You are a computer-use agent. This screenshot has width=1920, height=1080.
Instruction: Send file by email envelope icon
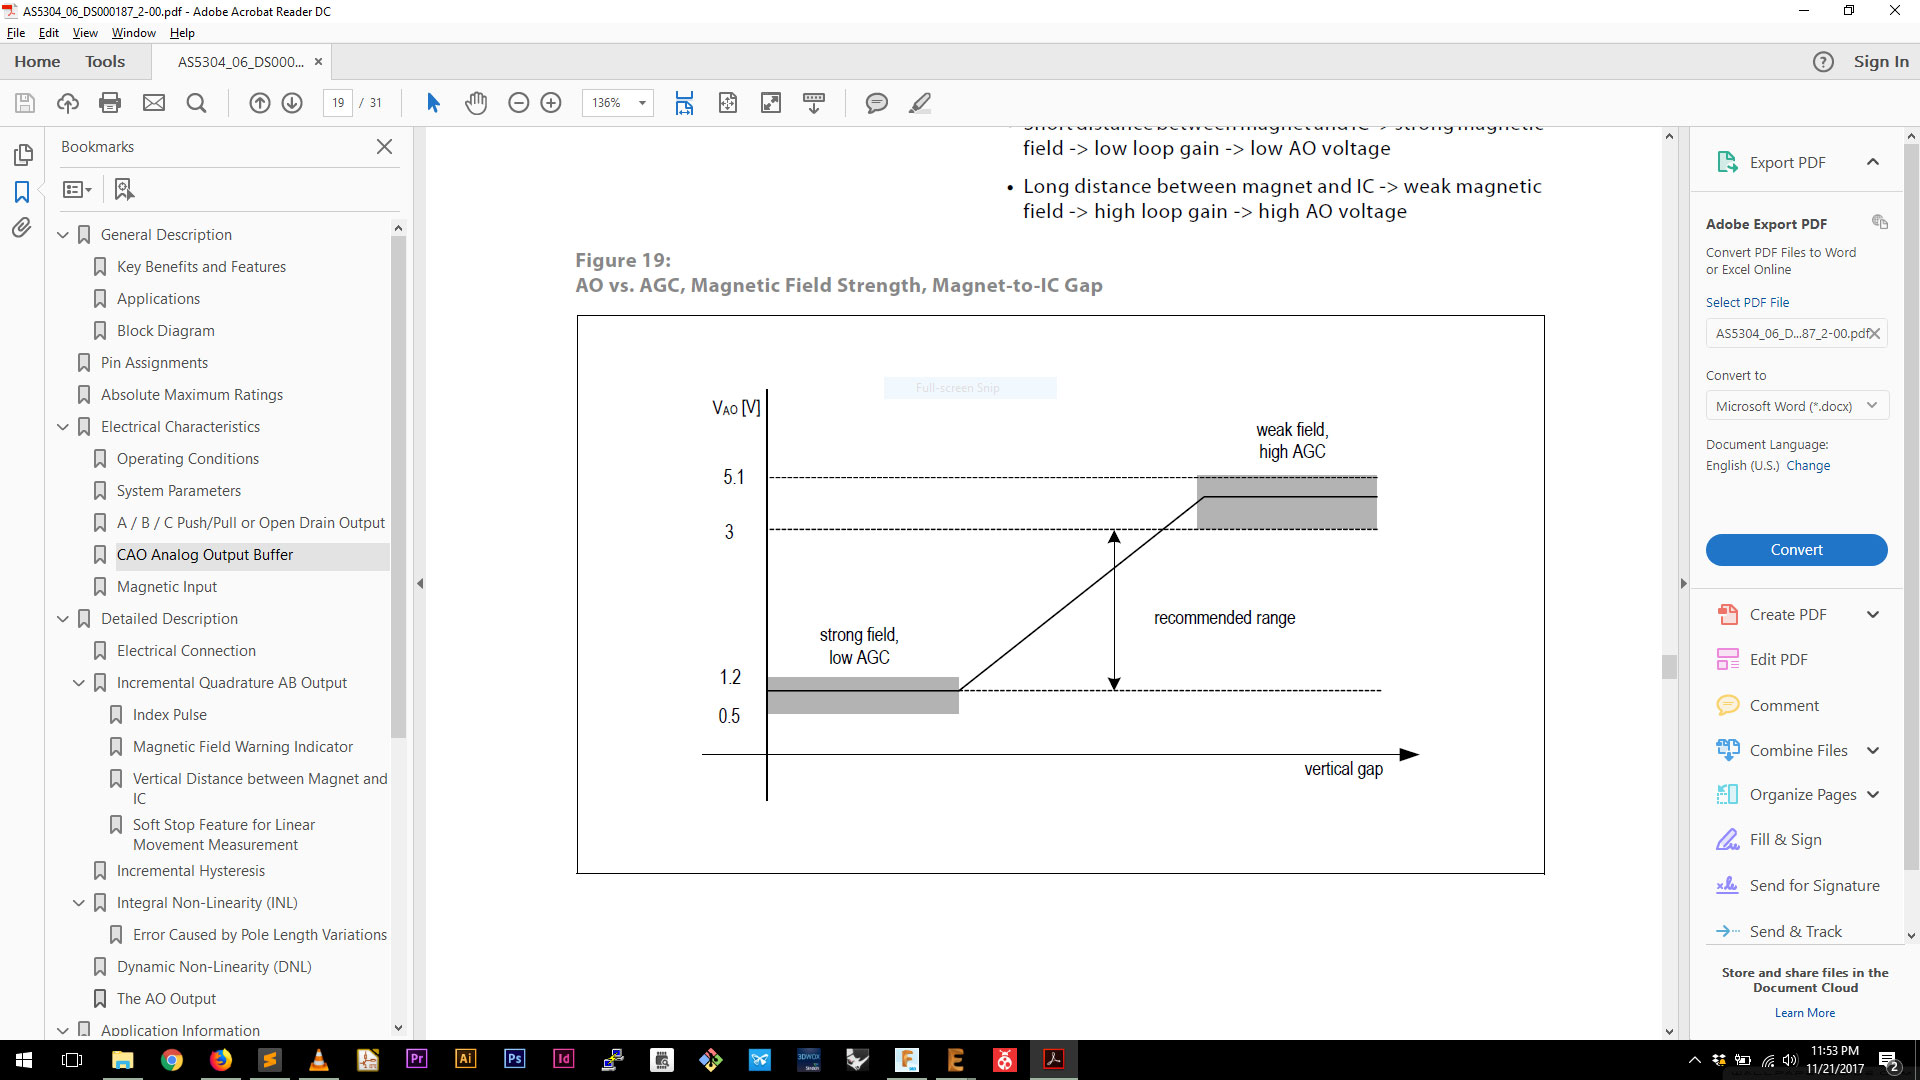153,103
